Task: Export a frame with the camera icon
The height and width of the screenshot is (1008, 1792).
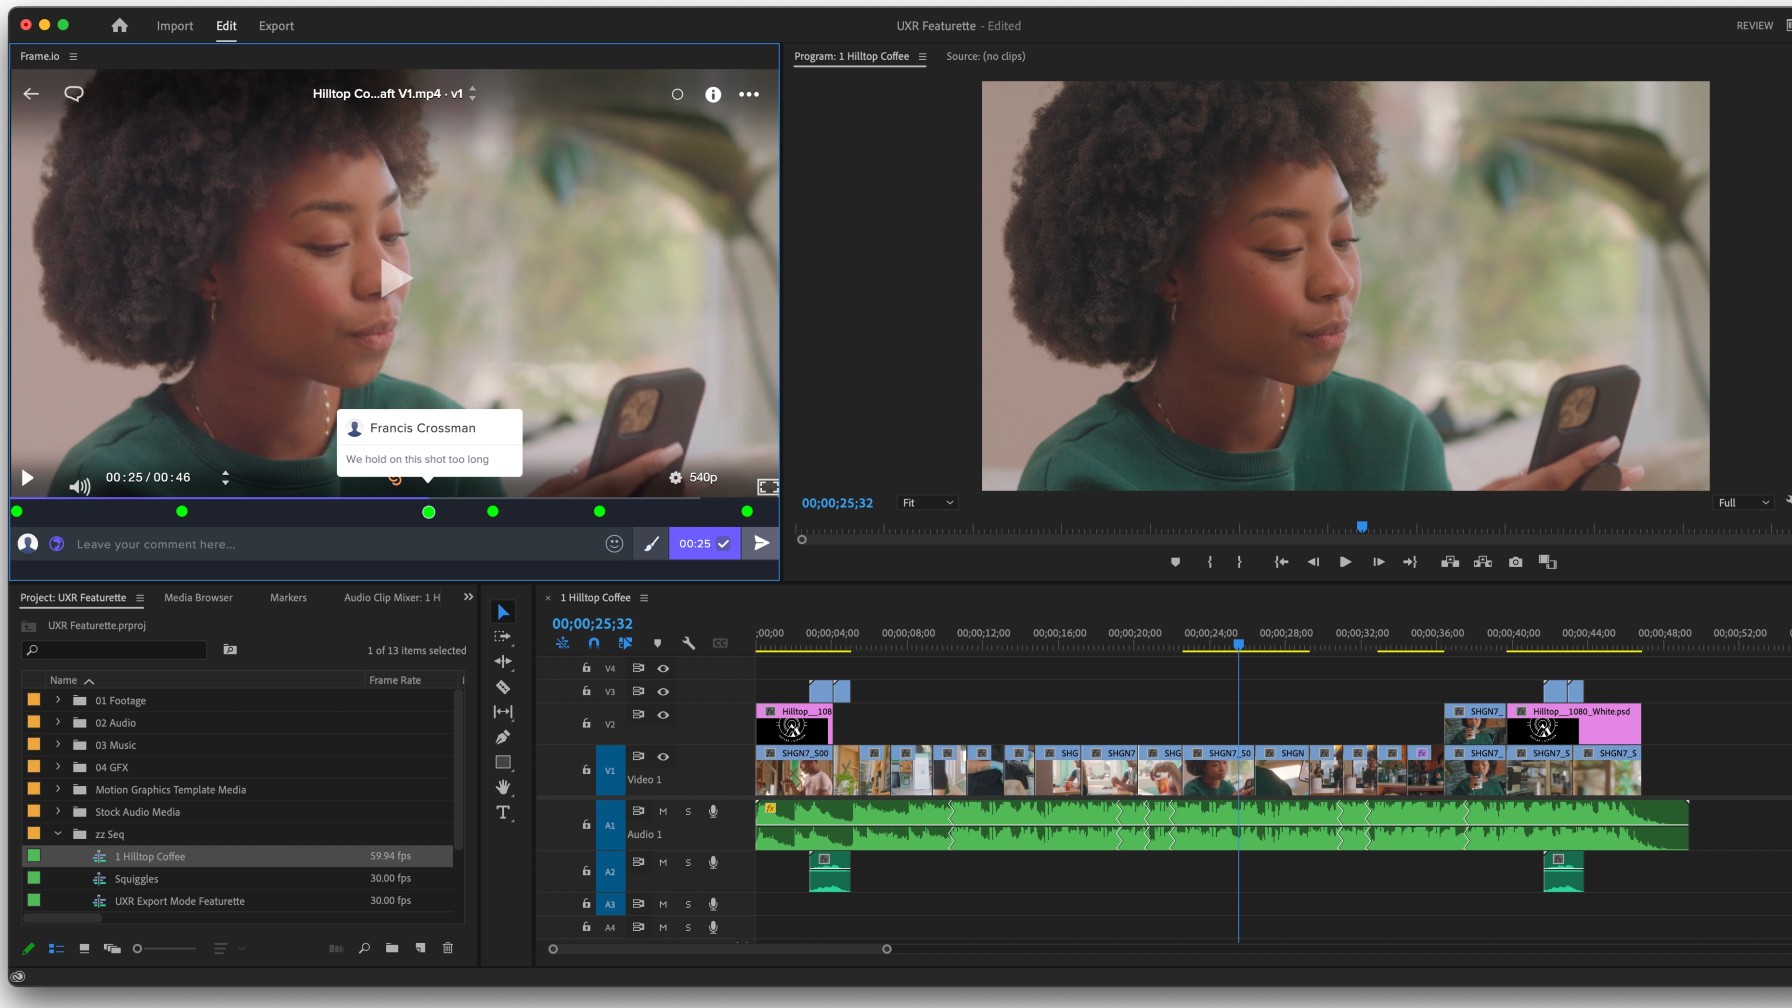Action: pyautogui.click(x=1514, y=562)
